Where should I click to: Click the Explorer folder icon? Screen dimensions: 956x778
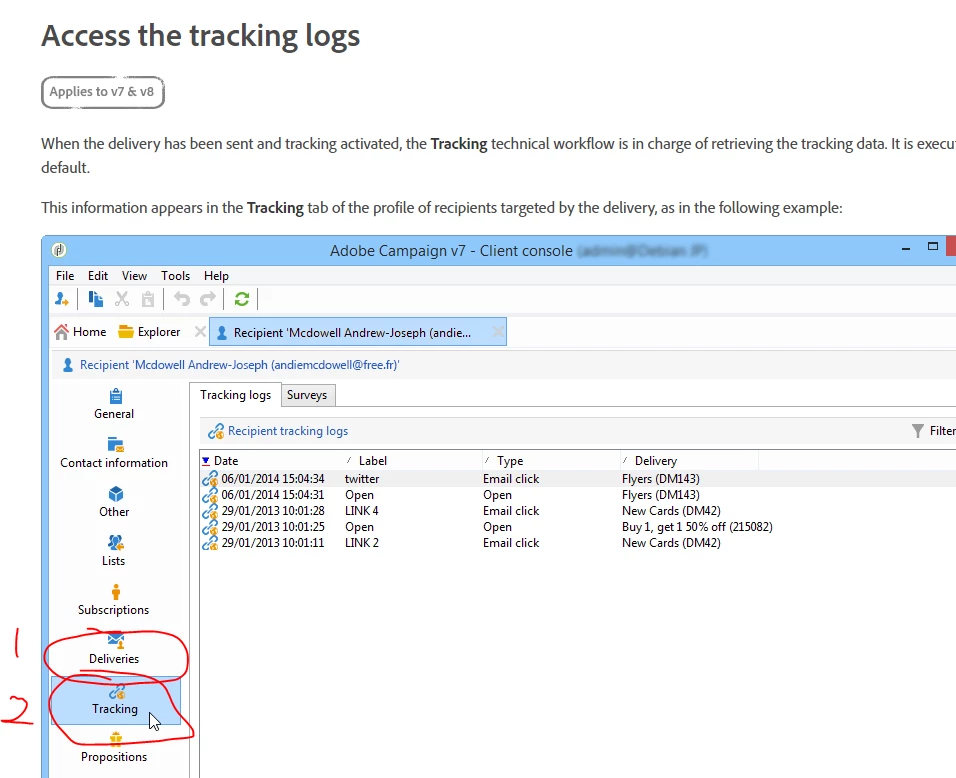(x=126, y=332)
